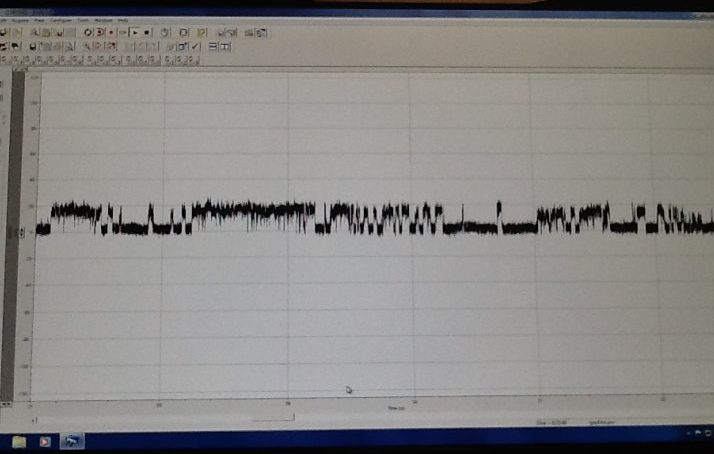Click the Y-axis marker left of the trace
The image size is (714, 454).
pos(11,233)
